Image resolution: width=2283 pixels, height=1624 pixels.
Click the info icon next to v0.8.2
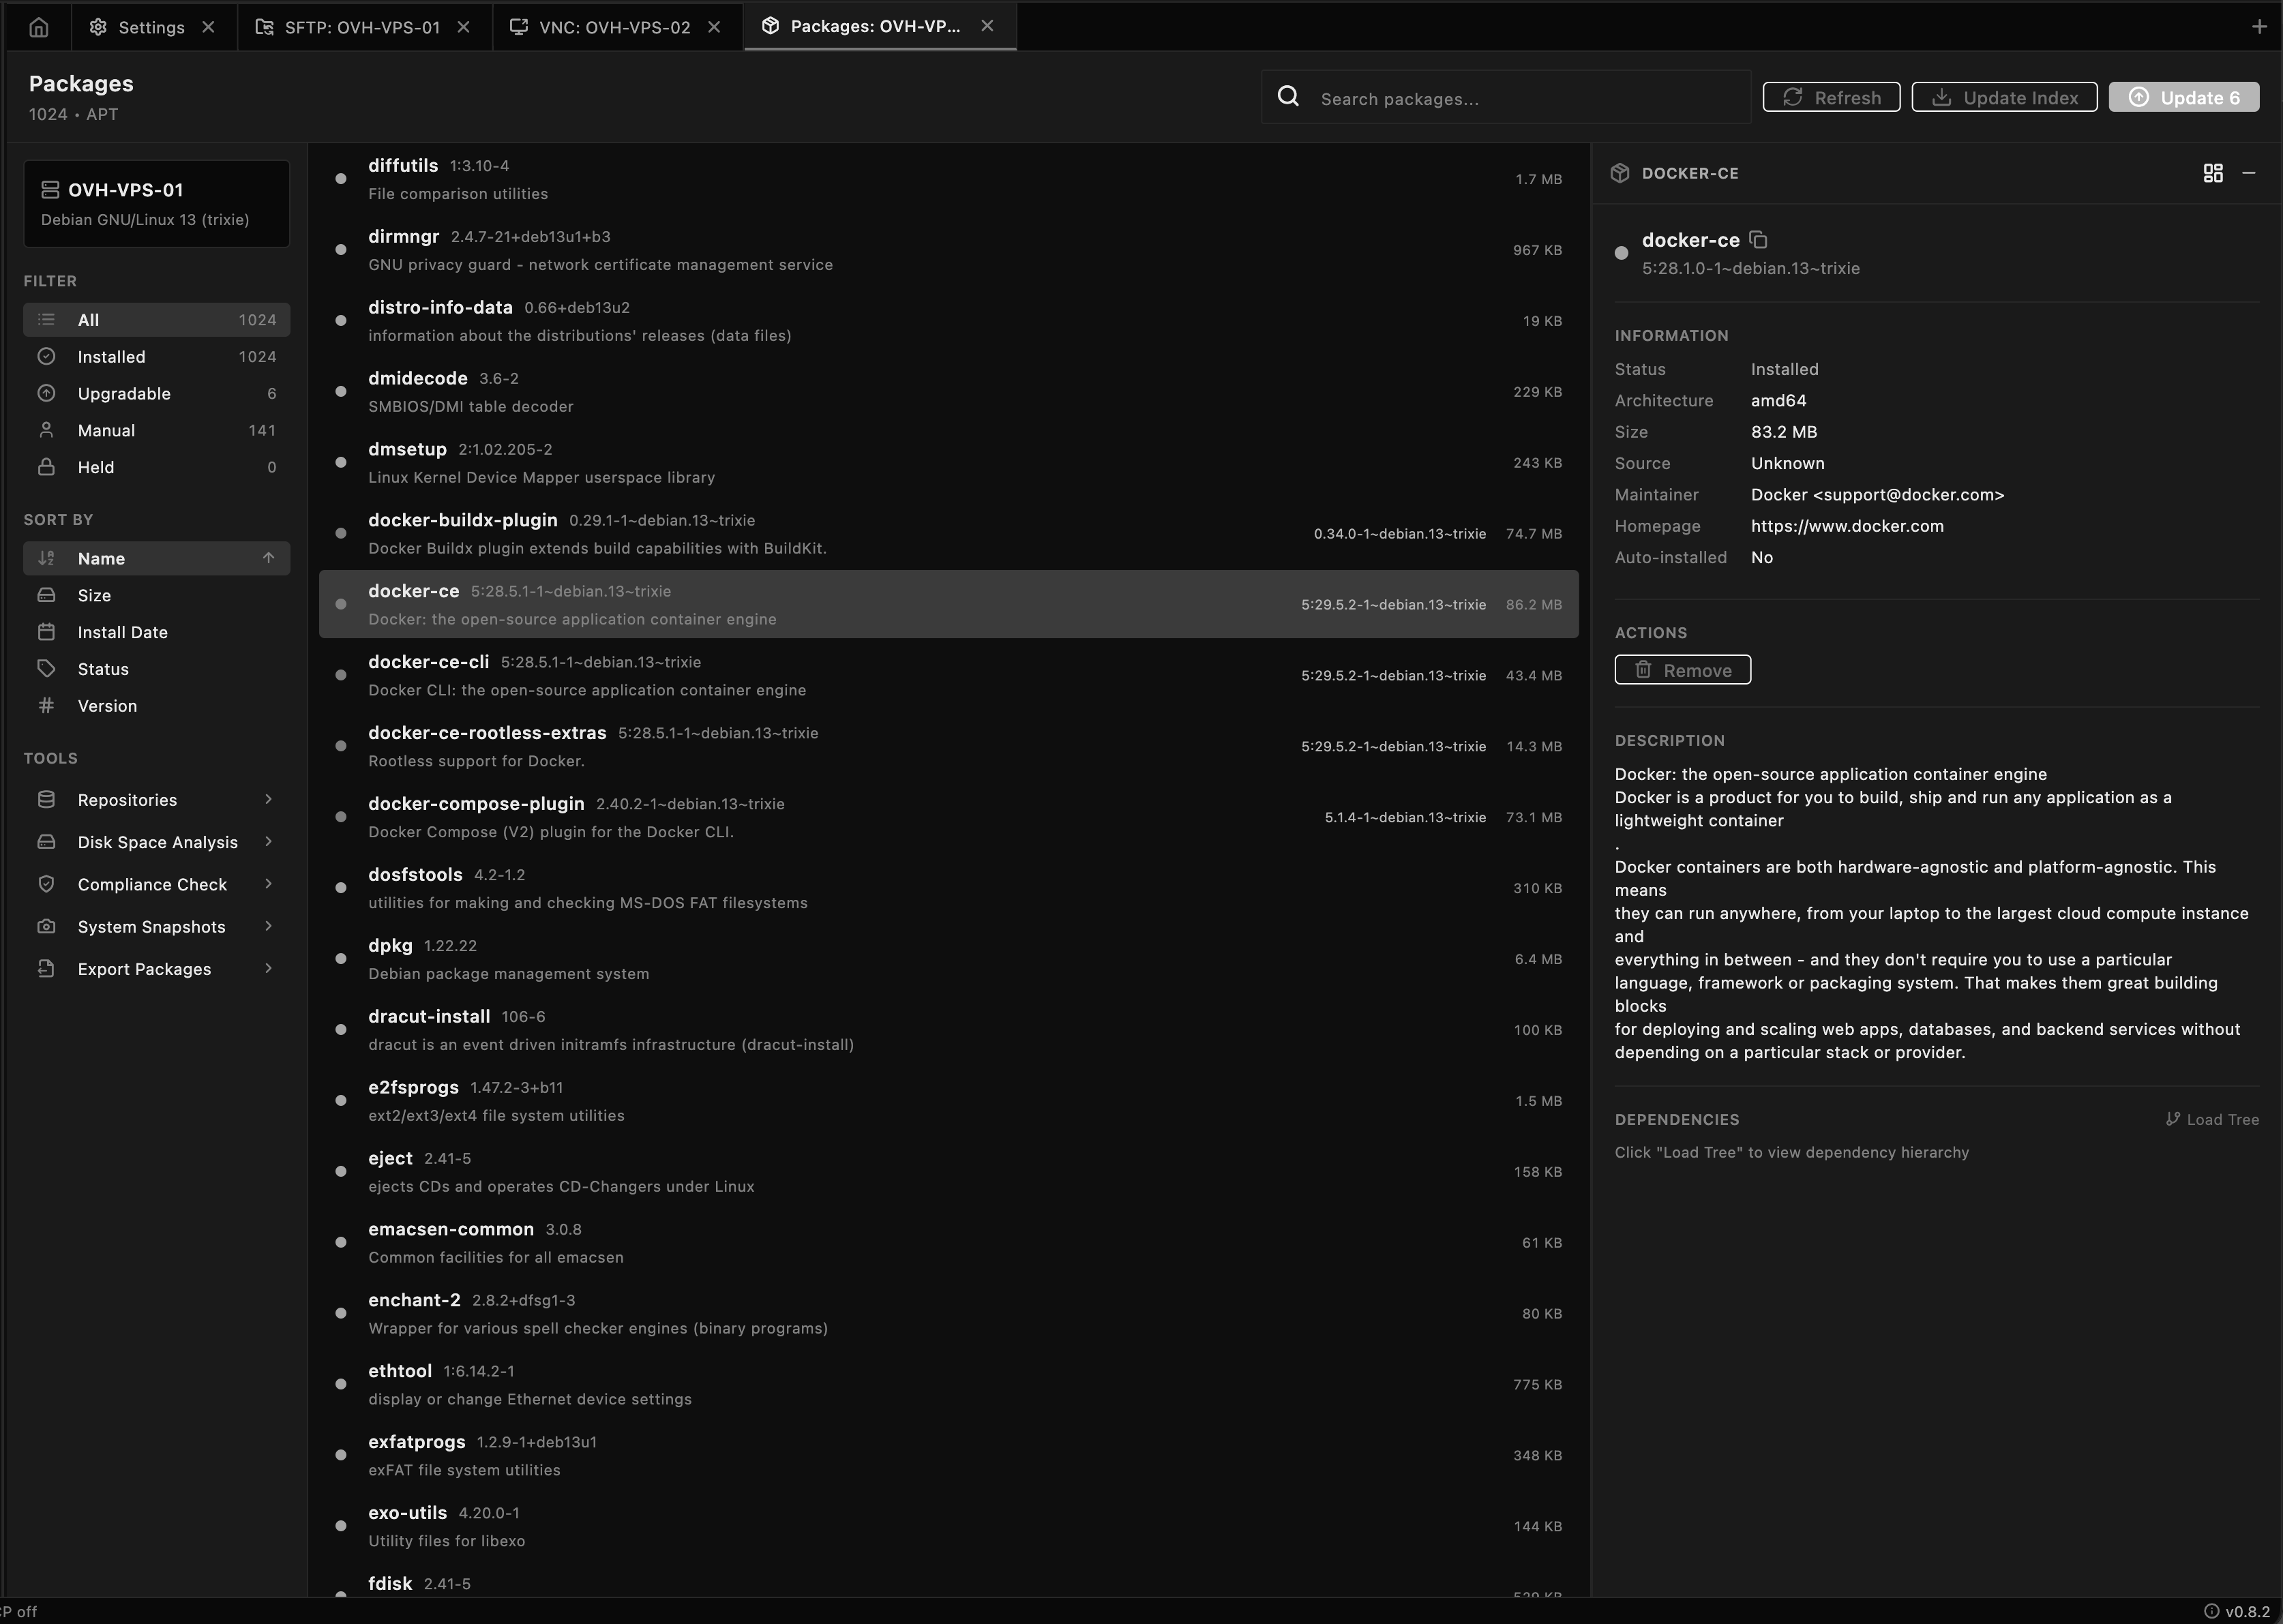[x=2211, y=1611]
